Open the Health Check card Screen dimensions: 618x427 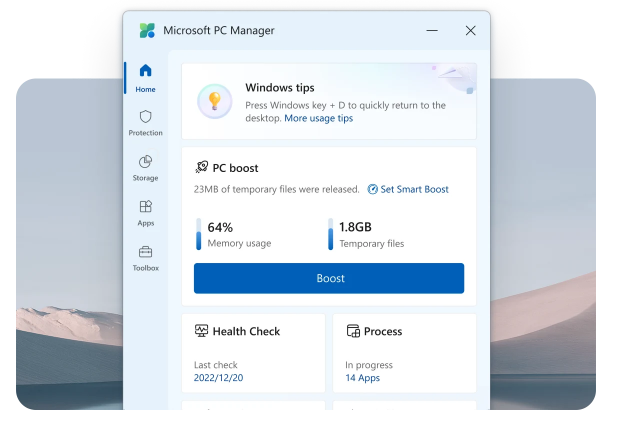(x=253, y=353)
